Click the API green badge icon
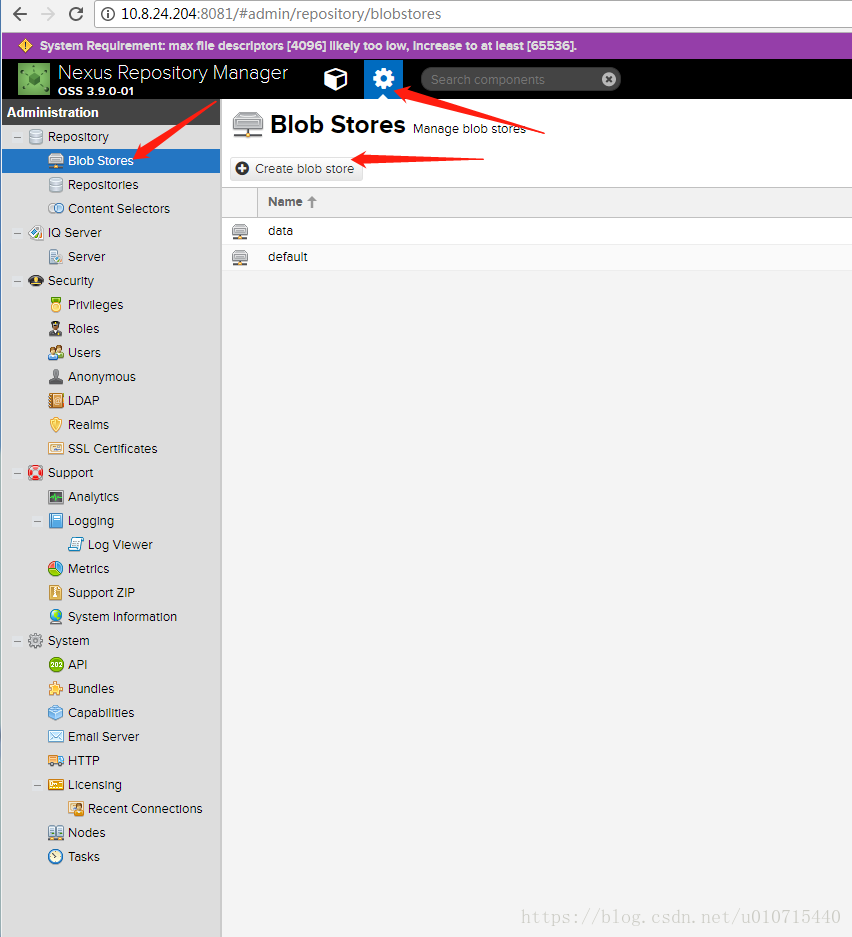 click(56, 665)
